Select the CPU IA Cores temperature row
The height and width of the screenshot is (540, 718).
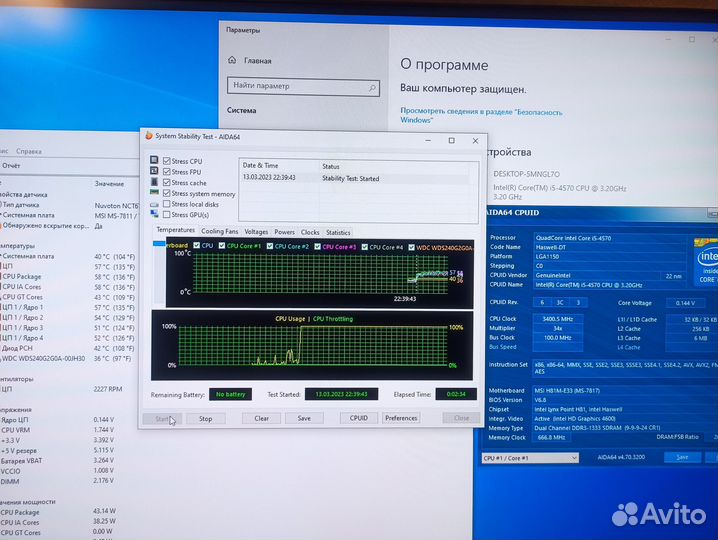(69, 287)
